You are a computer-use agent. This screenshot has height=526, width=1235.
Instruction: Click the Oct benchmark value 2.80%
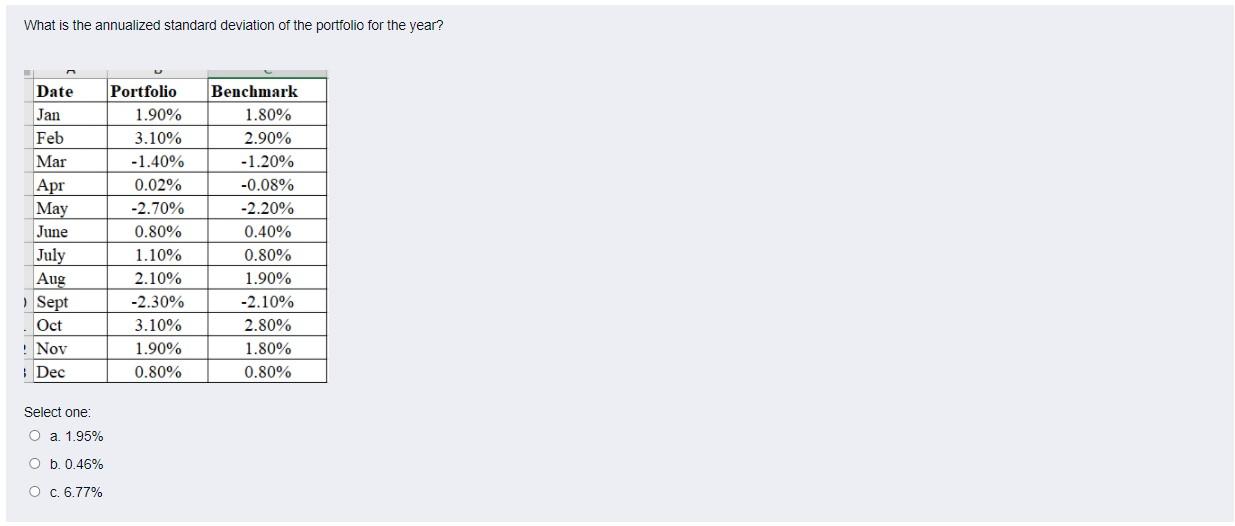pos(268,326)
